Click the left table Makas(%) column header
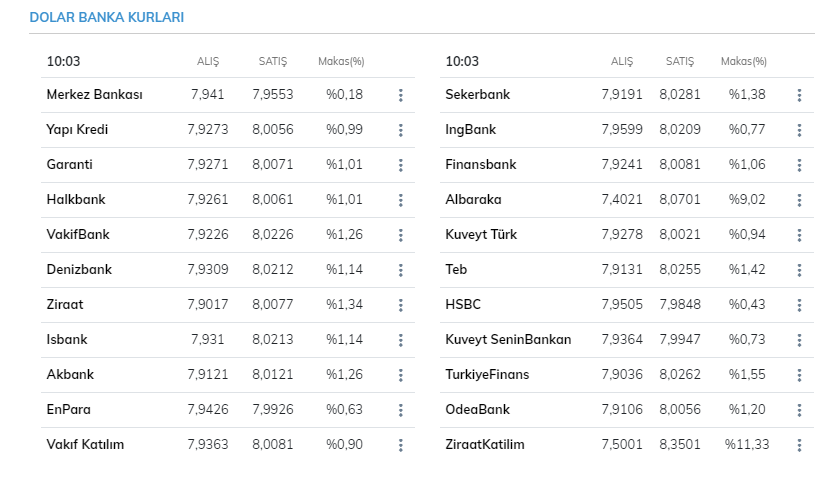This screenshot has width=837, height=477. coord(341,62)
